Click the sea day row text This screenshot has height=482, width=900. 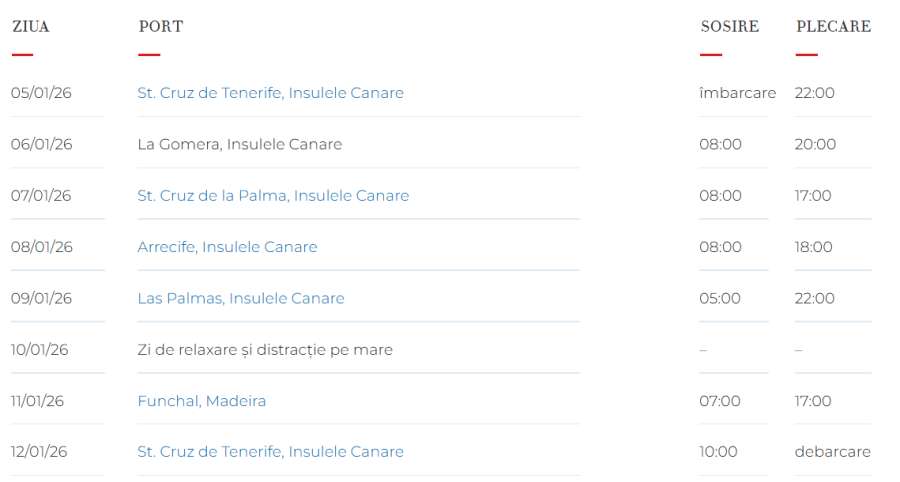(x=265, y=350)
